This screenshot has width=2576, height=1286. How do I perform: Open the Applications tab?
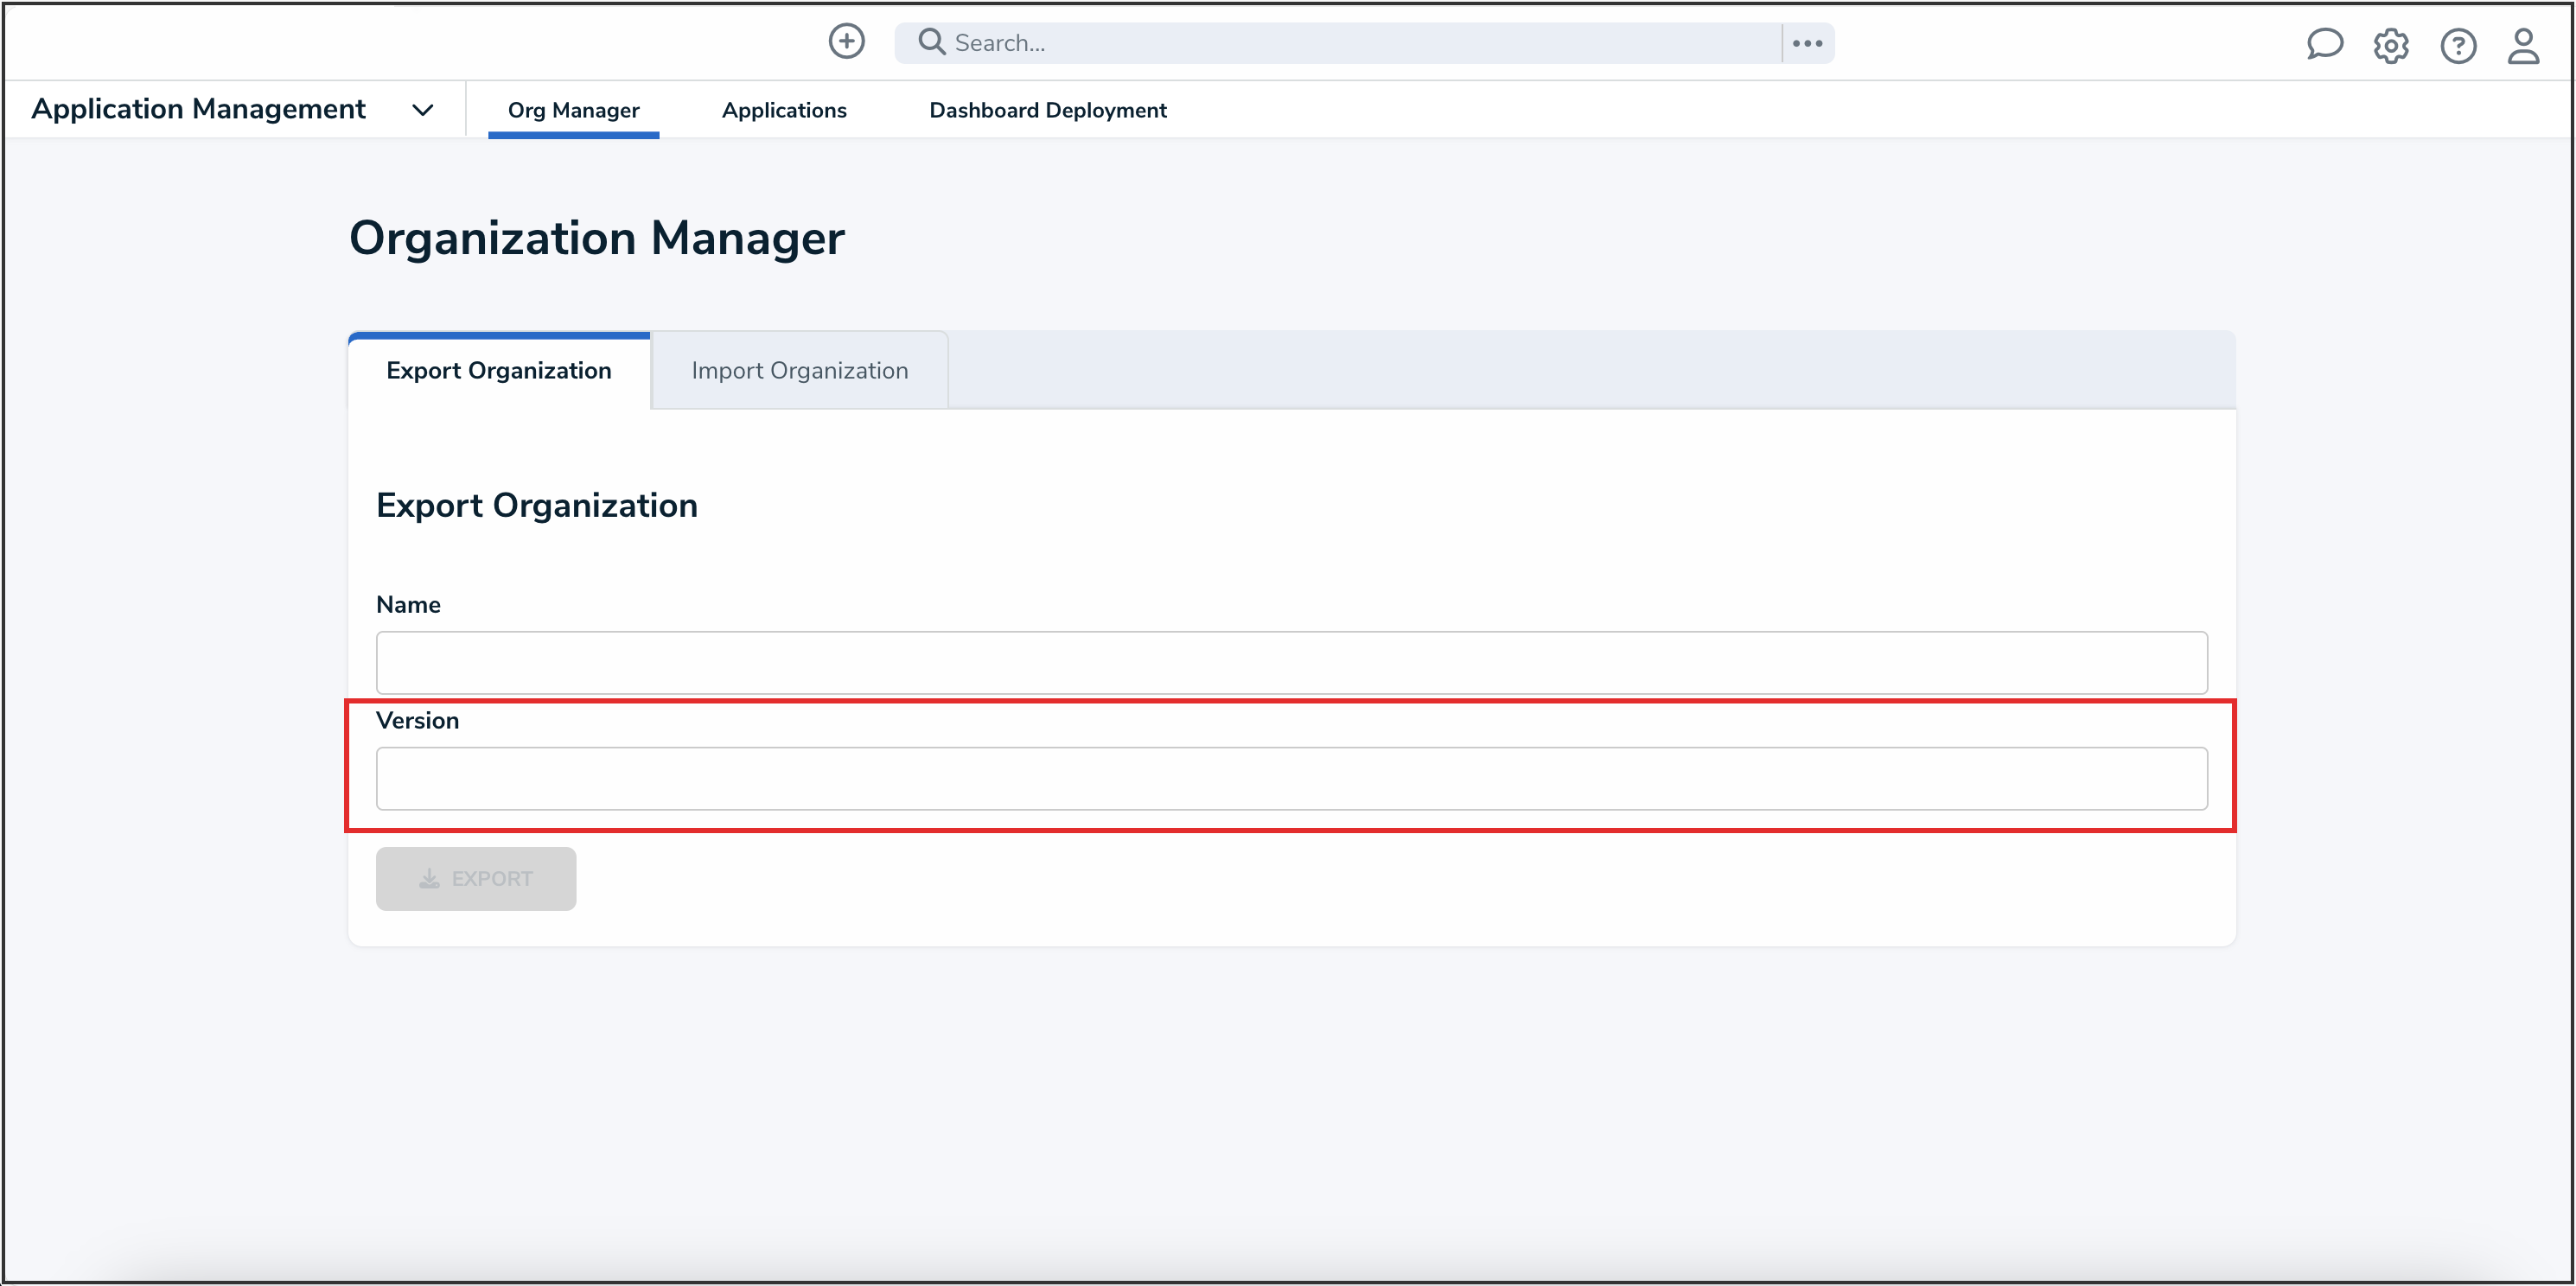(x=784, y=110)
